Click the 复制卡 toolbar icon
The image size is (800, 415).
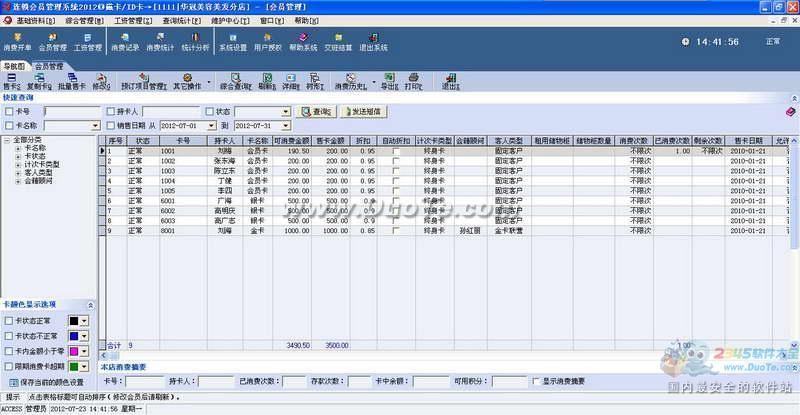coord(39,82)
